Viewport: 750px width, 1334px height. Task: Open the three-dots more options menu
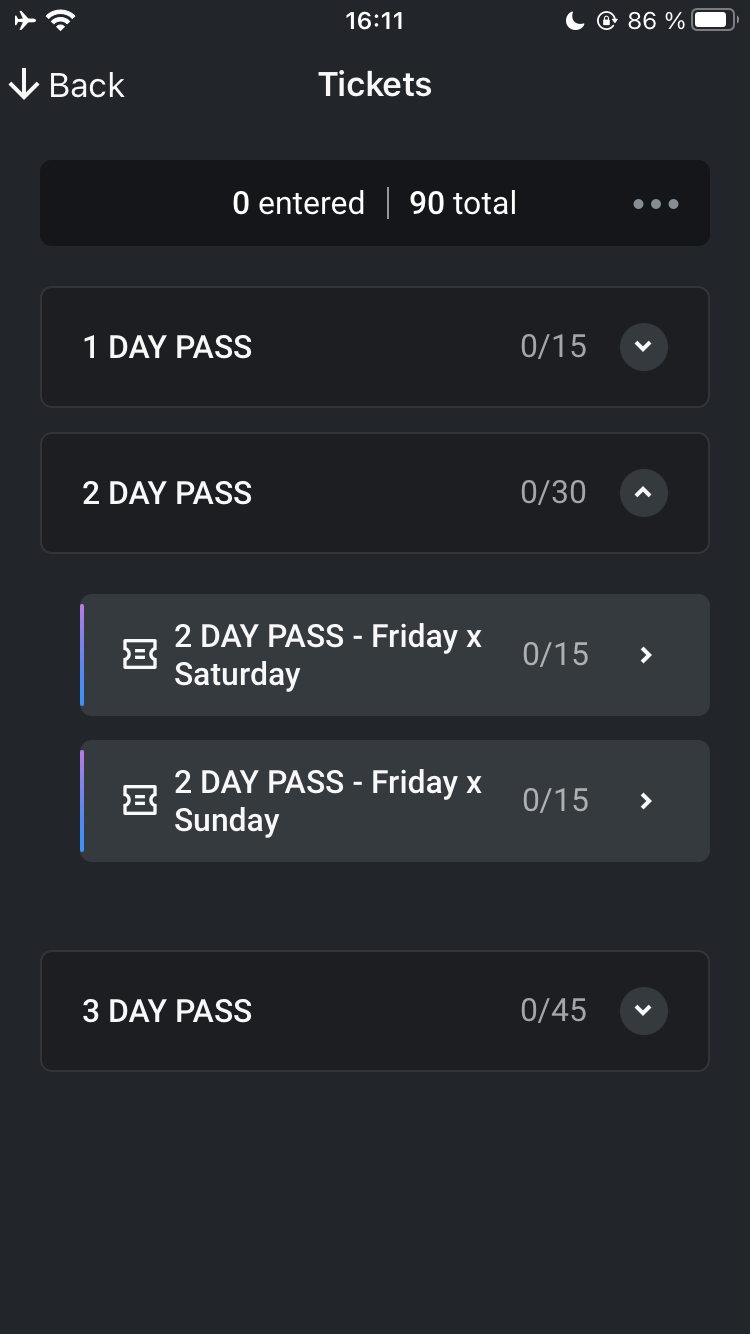(656, 204)
